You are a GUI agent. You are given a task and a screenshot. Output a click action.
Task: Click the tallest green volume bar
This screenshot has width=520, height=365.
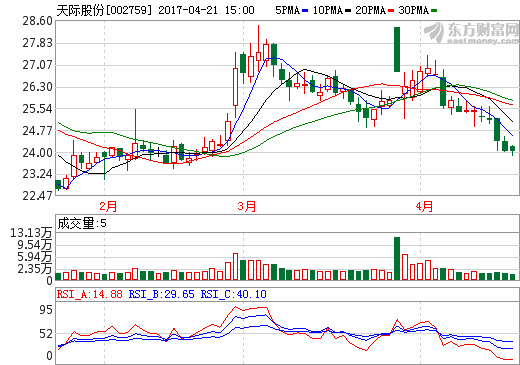(397, 258)
